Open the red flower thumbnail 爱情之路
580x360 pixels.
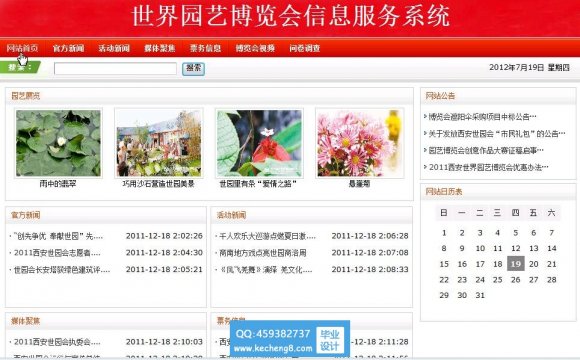pyautogui.click(x=259, y=143)
